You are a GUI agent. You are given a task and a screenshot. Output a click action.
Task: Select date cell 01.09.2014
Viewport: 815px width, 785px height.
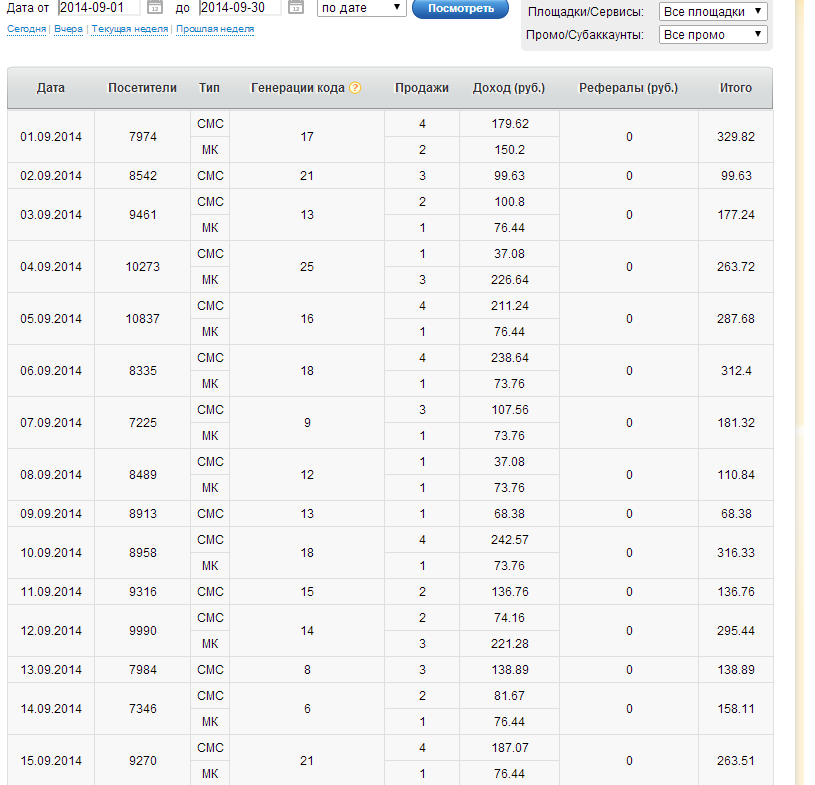pyautogui.click(x=51, y=137)
